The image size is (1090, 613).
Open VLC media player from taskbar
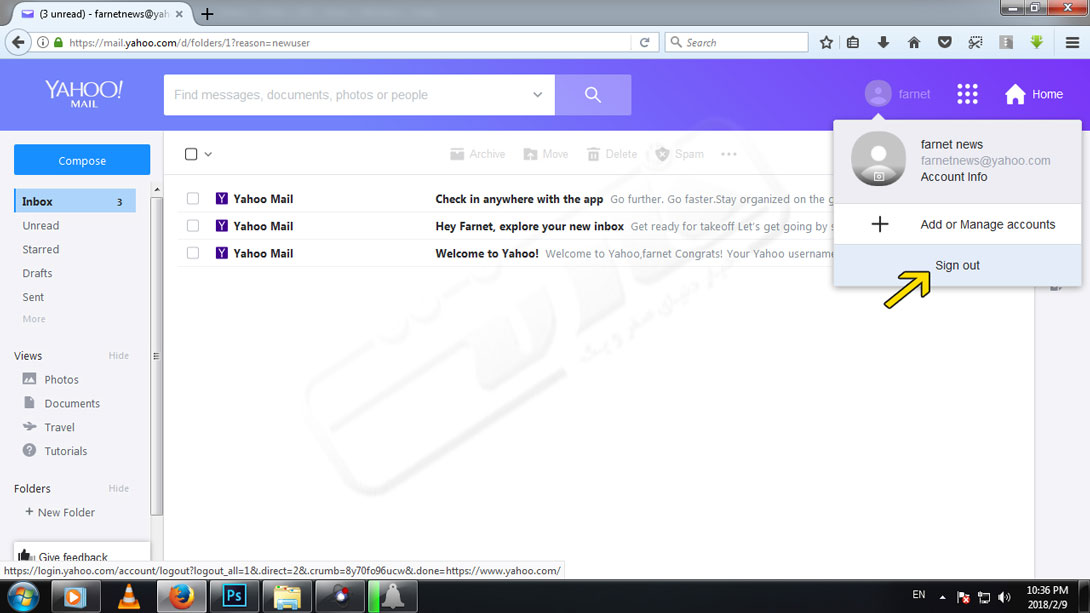(129, 596)
